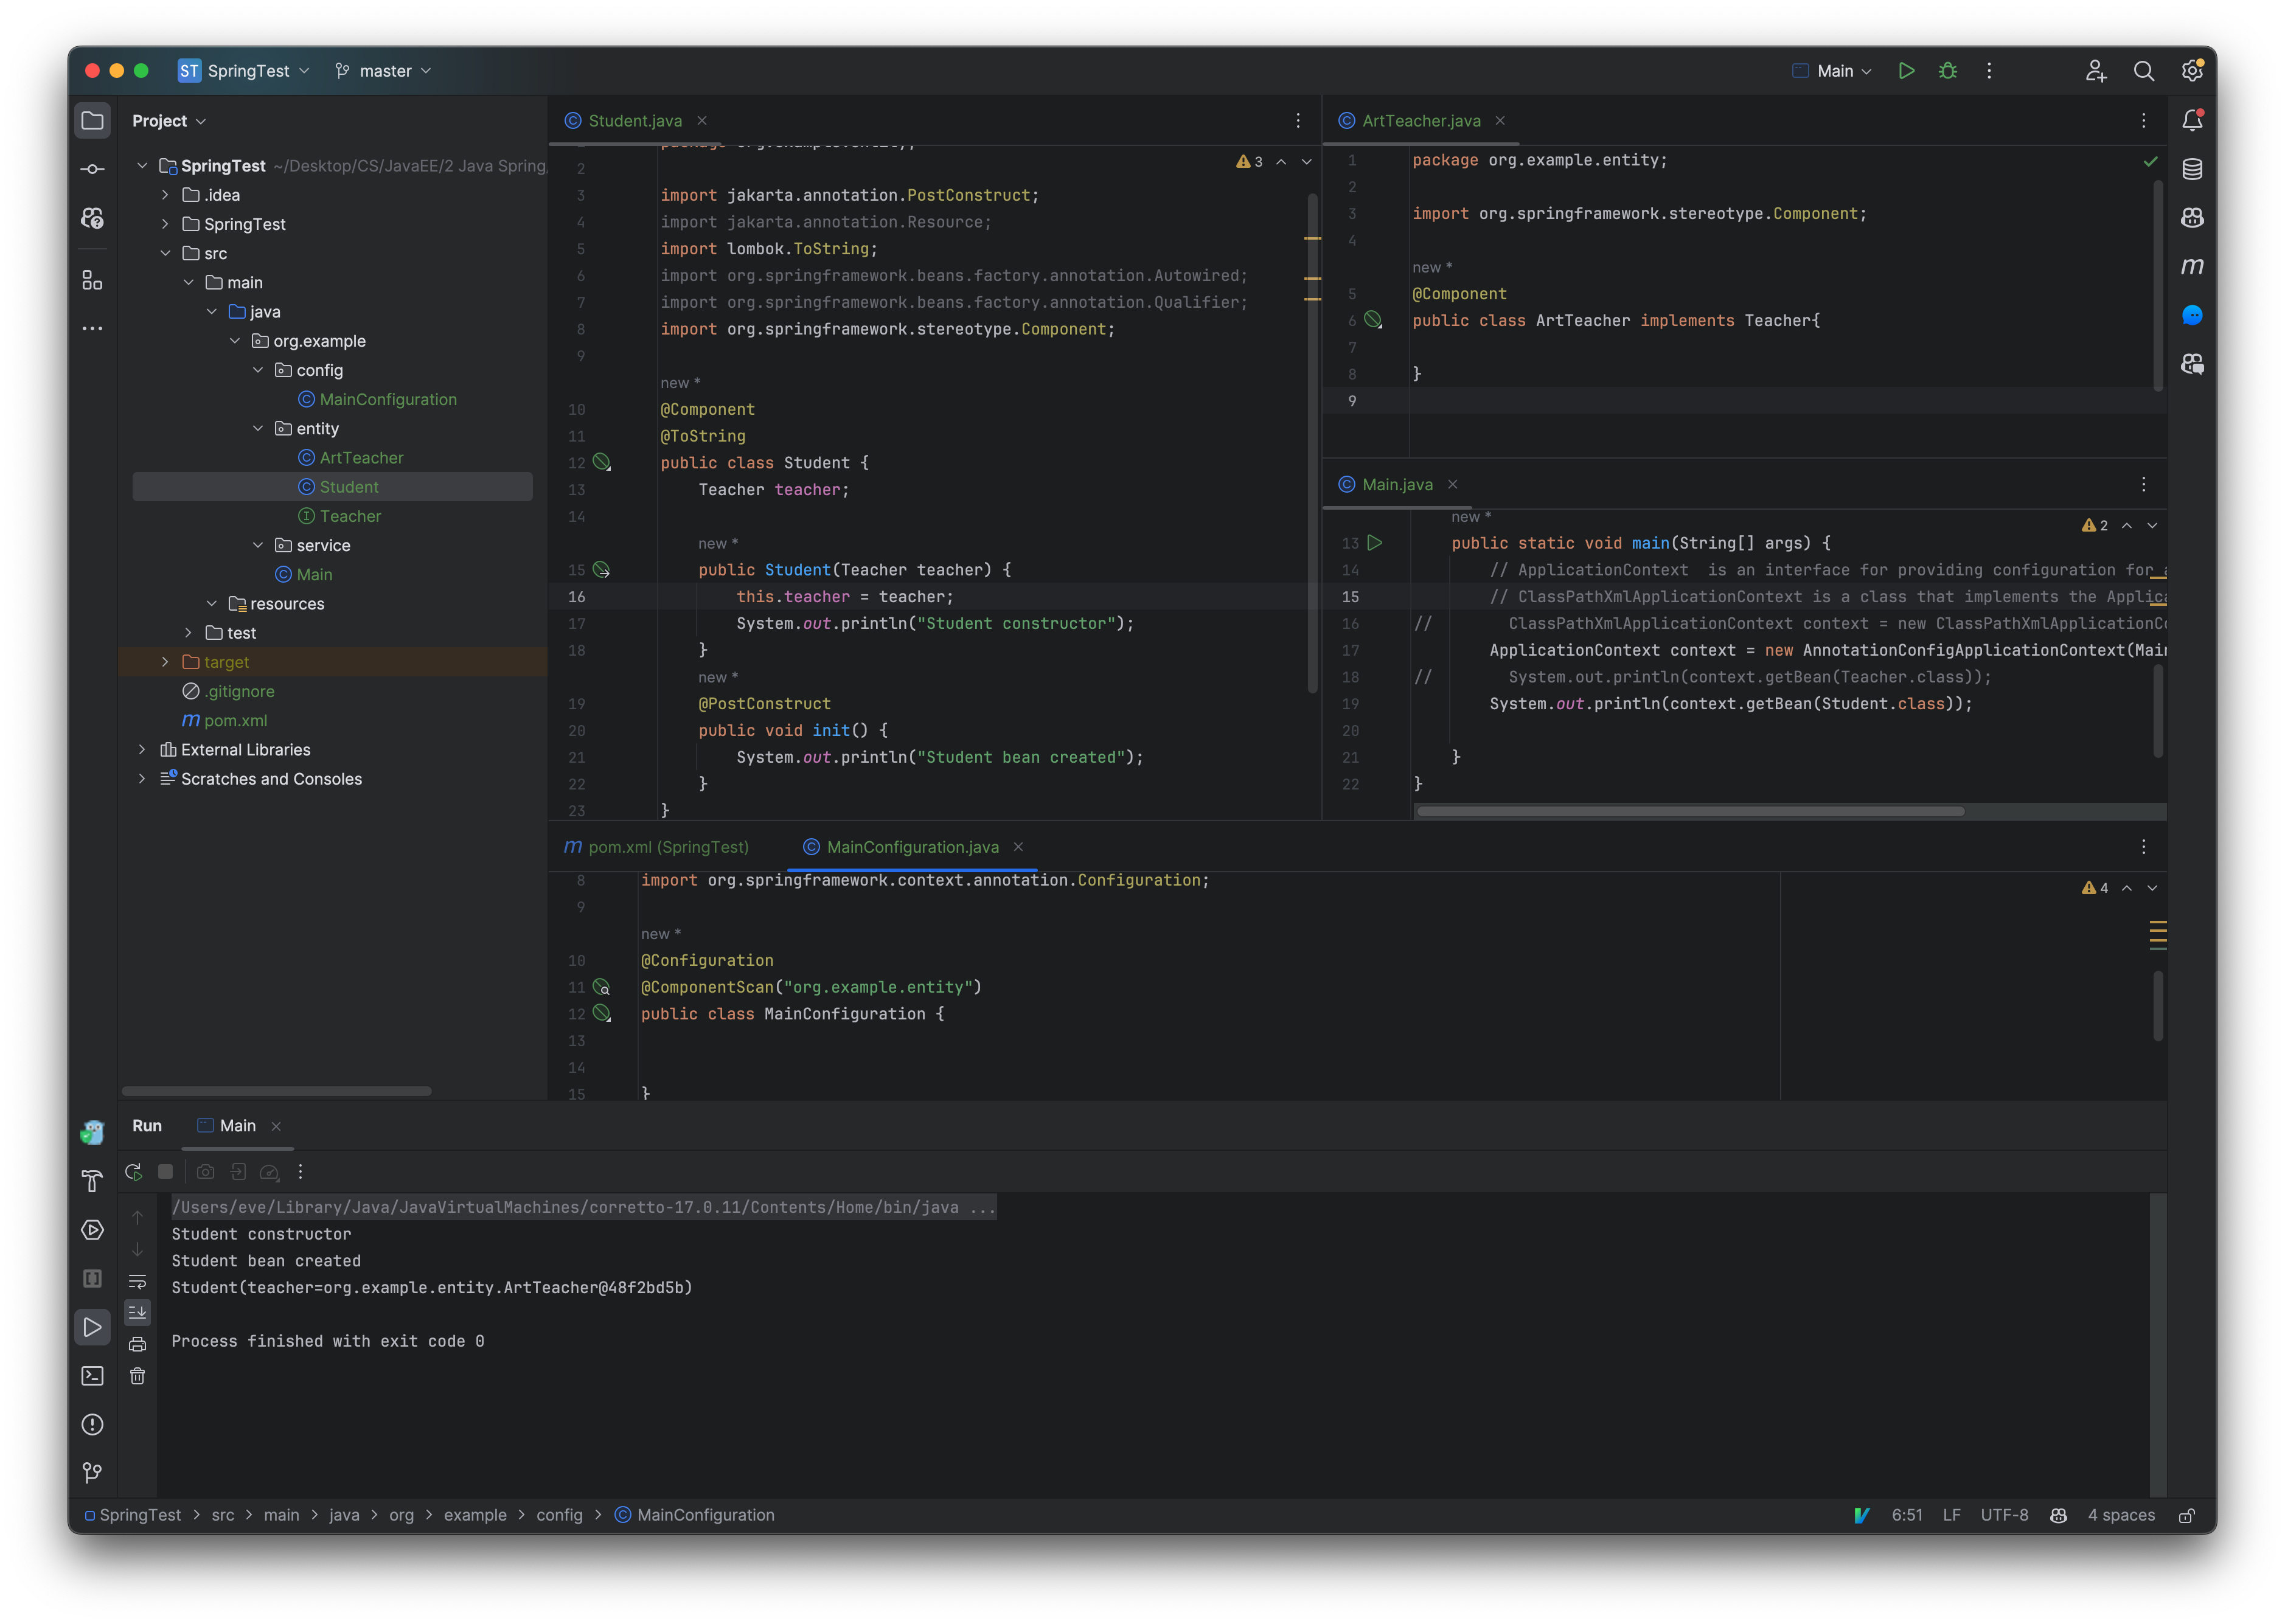Open the Services tool window icon
Viewport: 2285px width, 1624px height.
coord(92,1230)
